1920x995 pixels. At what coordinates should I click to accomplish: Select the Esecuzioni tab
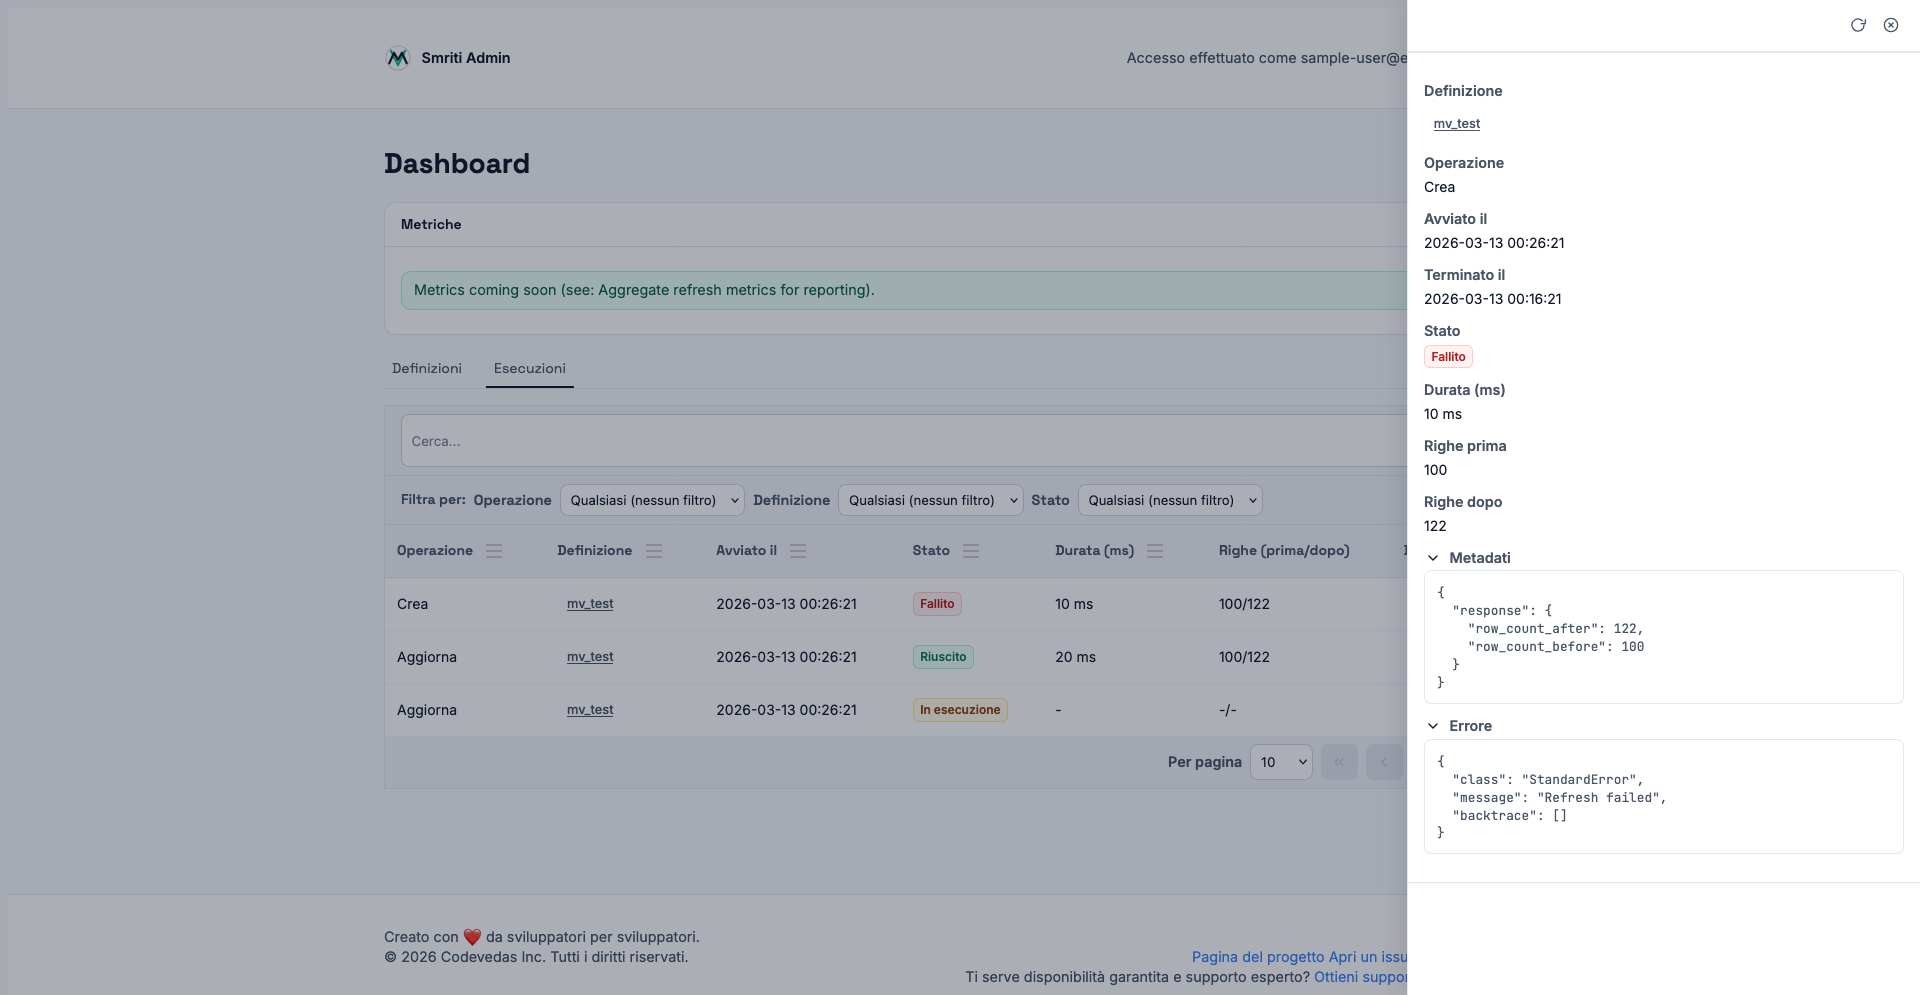(529, 368)
